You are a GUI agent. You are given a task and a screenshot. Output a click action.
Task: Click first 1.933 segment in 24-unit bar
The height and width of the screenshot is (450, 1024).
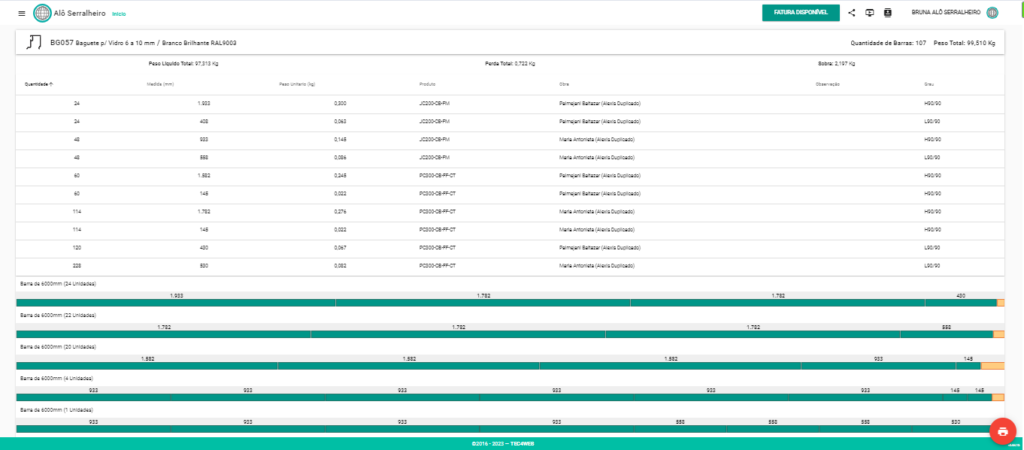pos(176,303)
